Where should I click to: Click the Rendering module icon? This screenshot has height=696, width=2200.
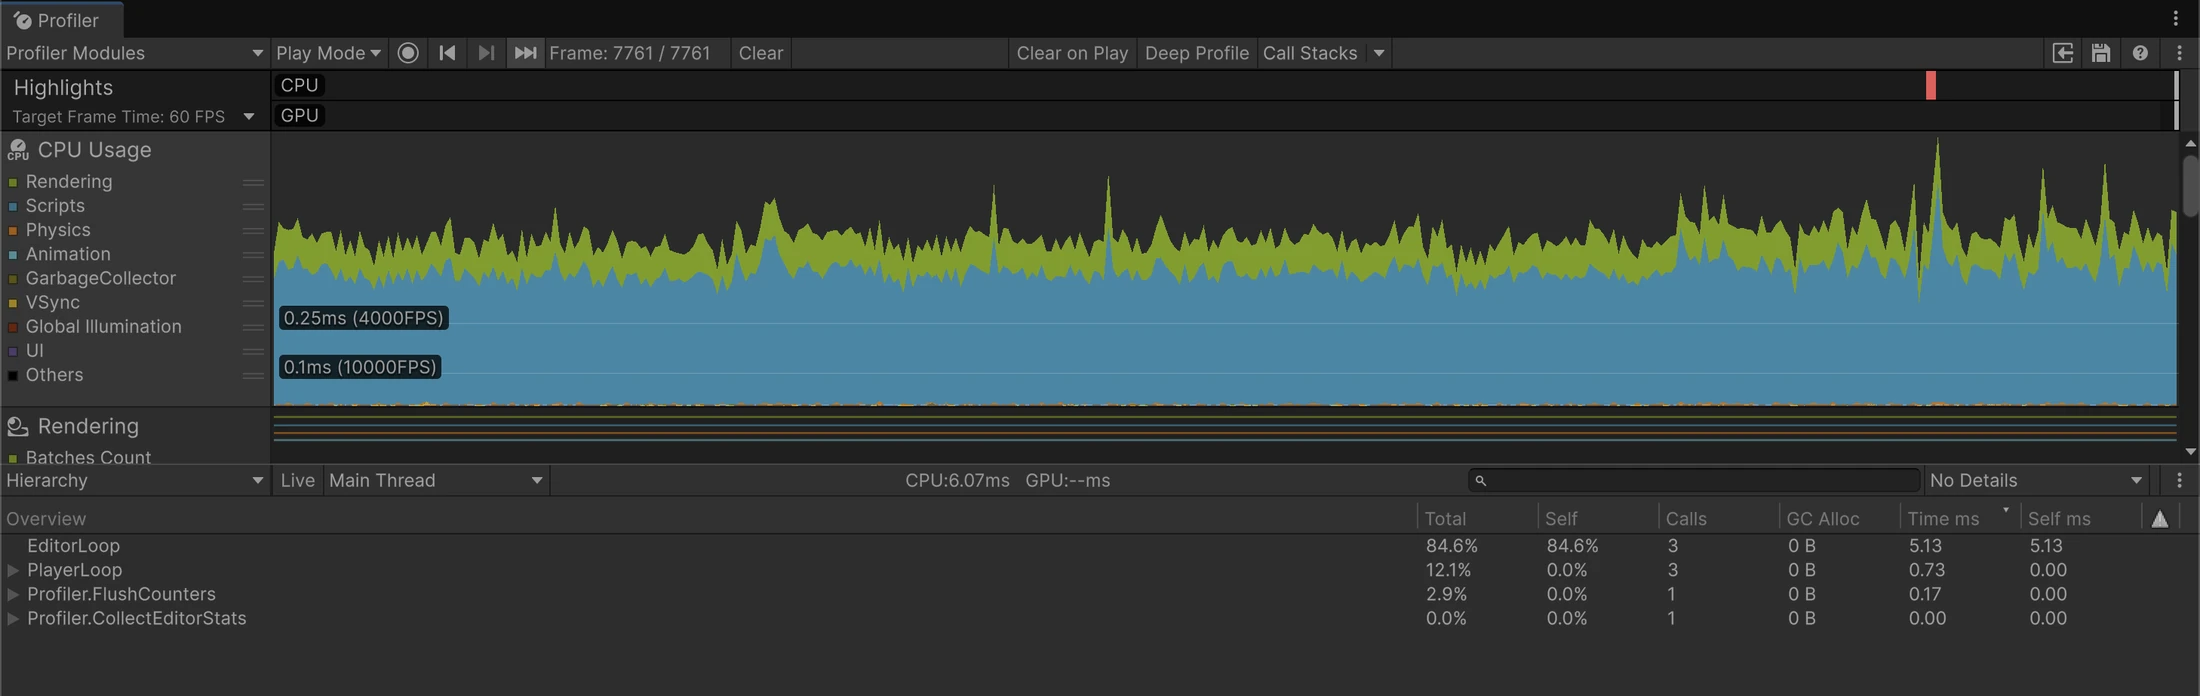point(18,427)
